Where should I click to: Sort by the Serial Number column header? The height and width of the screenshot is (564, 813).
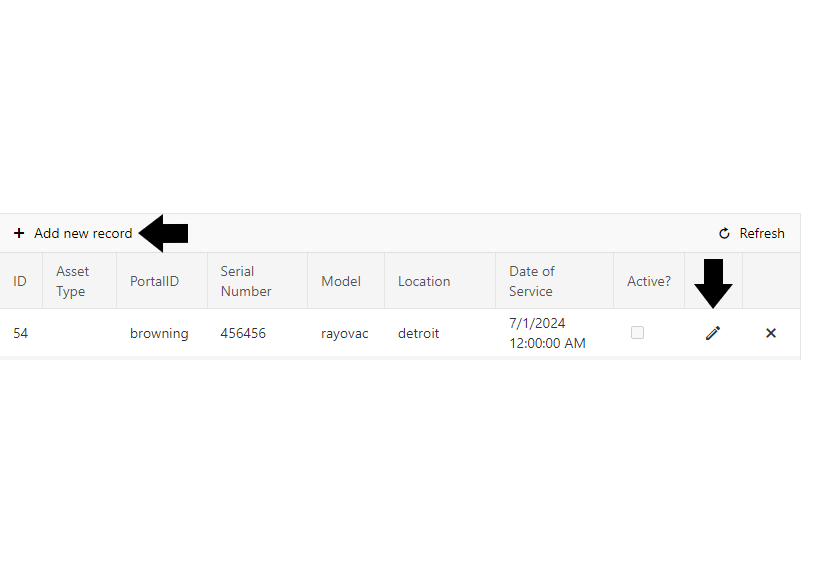tap(246, 281)
